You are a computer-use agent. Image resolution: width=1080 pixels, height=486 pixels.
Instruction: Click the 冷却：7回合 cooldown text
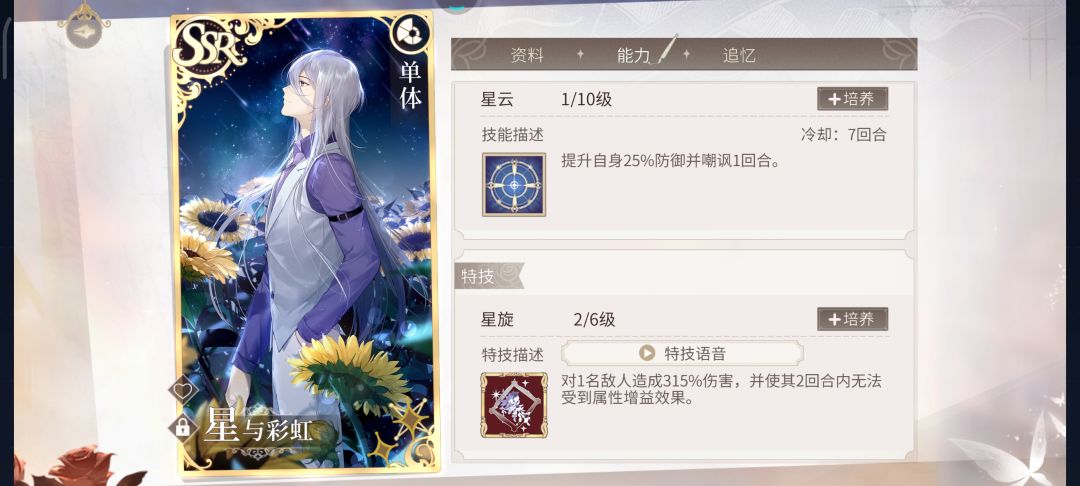coord(843,134)
